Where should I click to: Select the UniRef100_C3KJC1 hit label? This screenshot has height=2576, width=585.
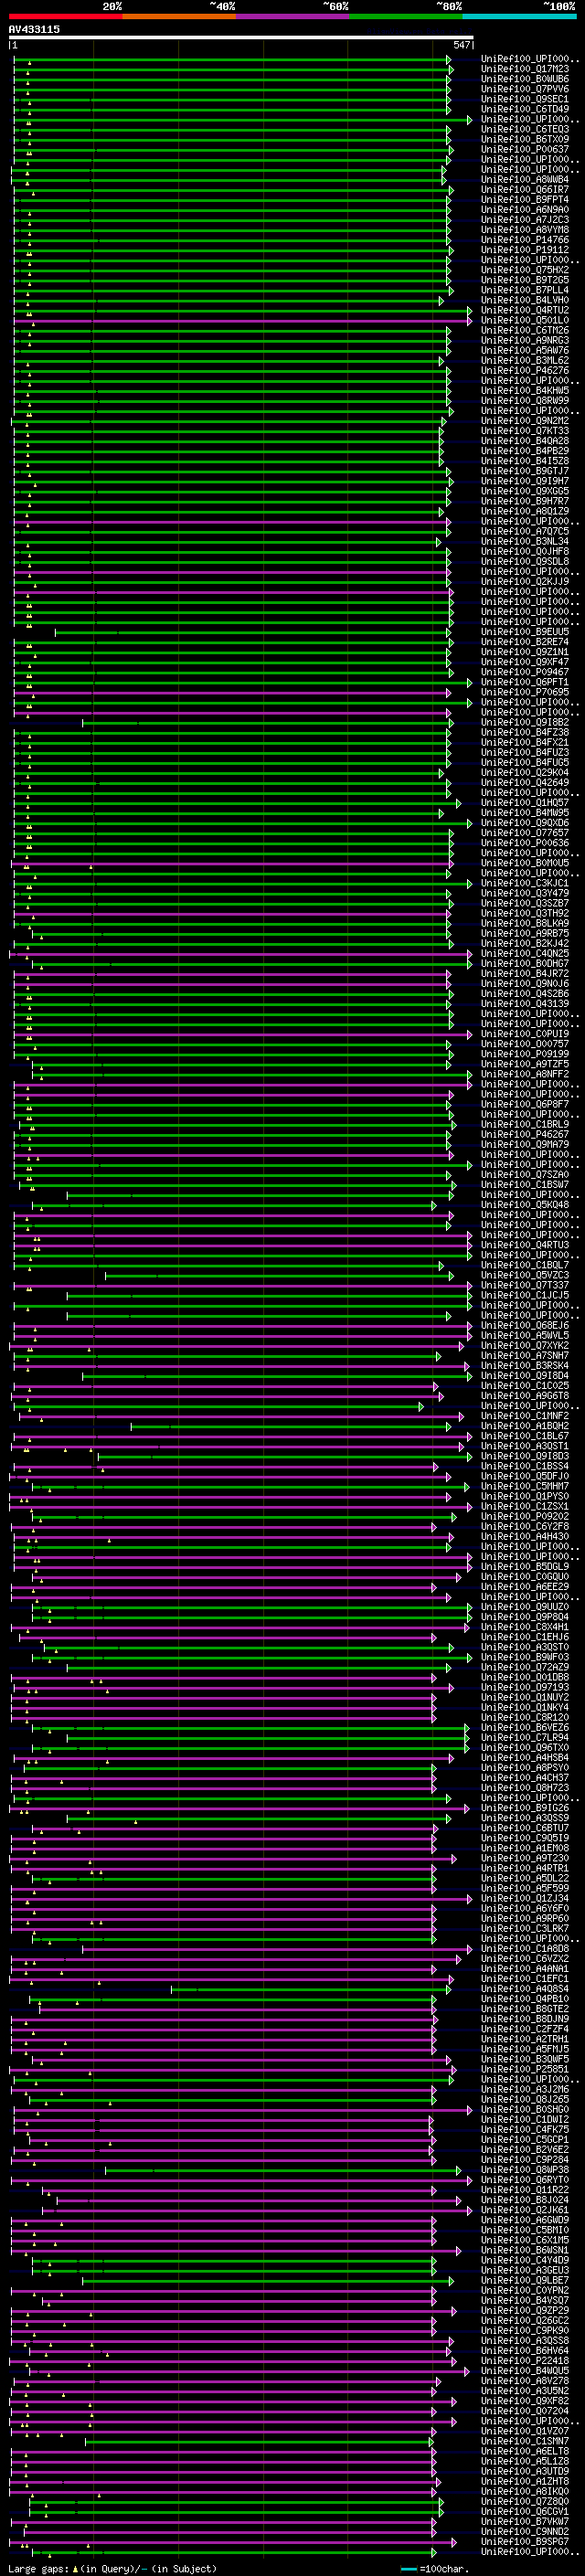525,883
